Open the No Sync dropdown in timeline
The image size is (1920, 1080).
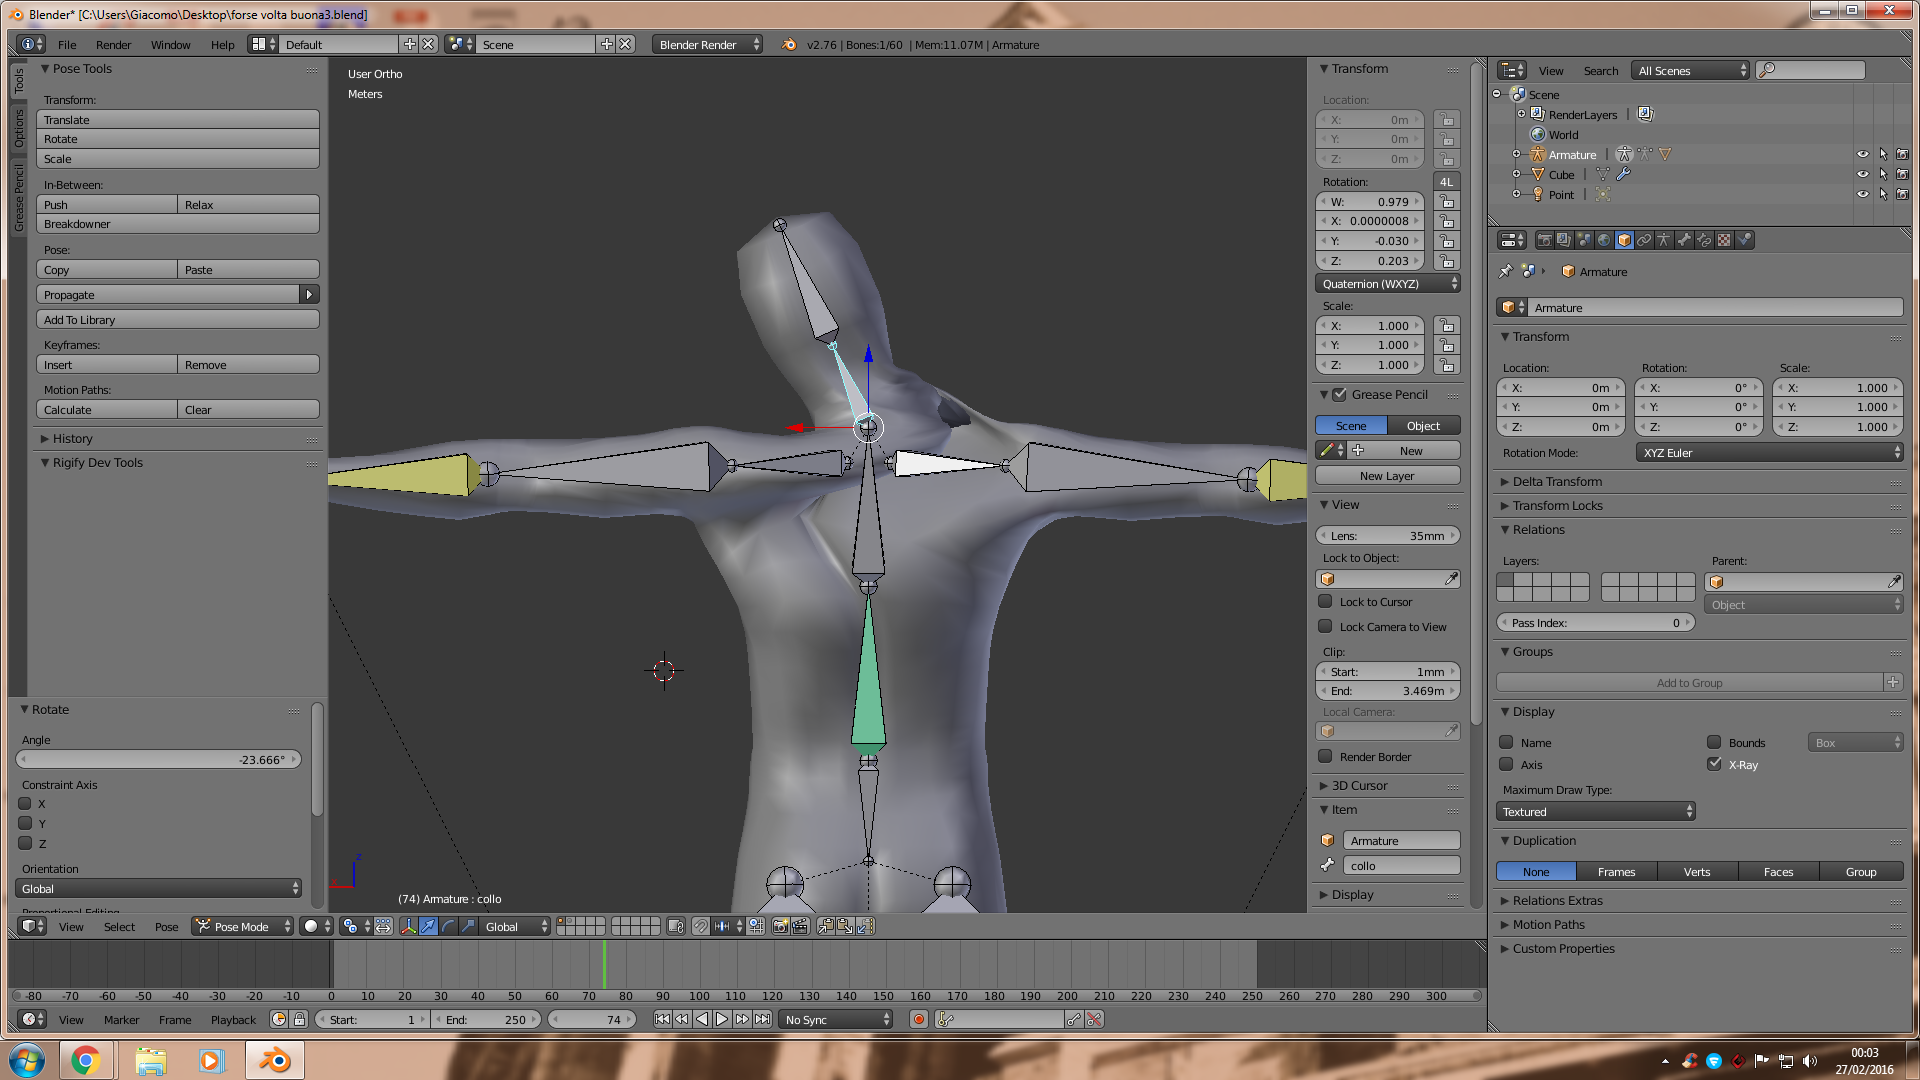click(x=836, y=1019)
